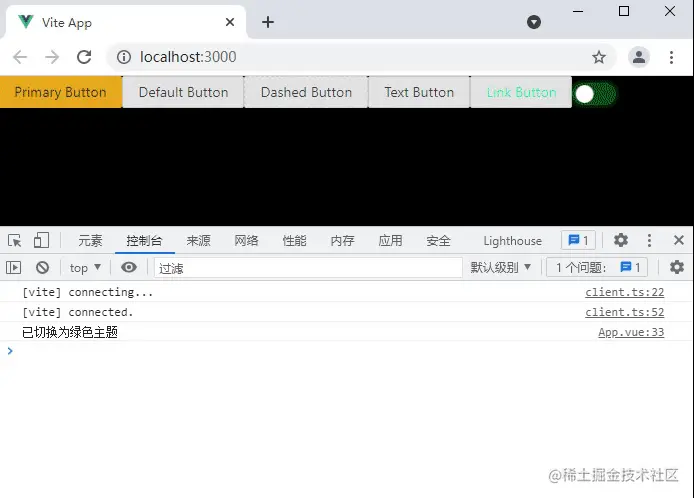Click the browser back arrow
Image resolution: width=694 pixels, height=498 pixels.
click(20, 57)
